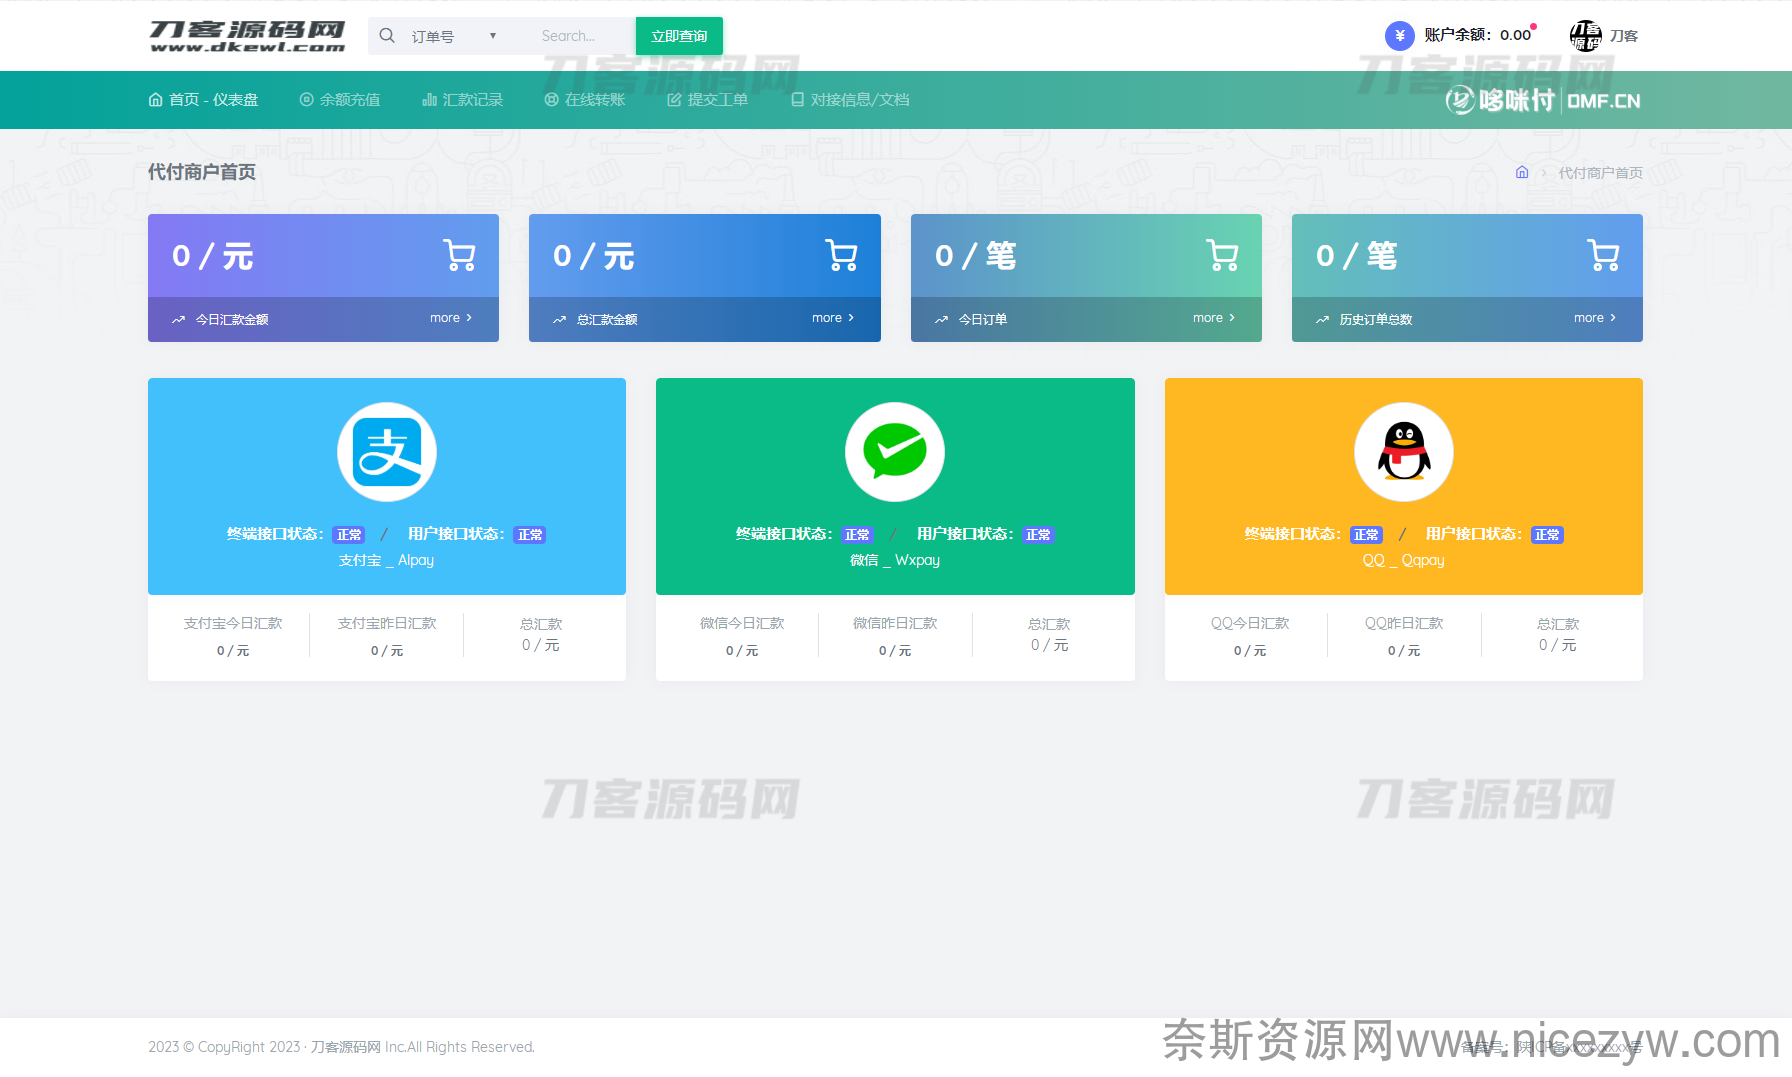The width and height of the screenshot is (1792, 1077).
Task: Click trend icon beside 总汇款金额
Action: pos(559,320)
